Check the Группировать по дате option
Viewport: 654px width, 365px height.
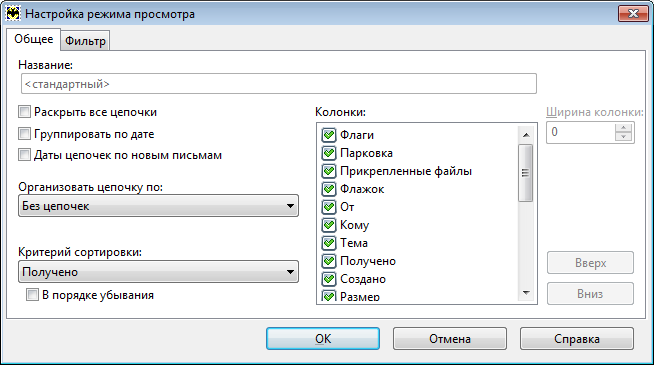pos(25,133)
